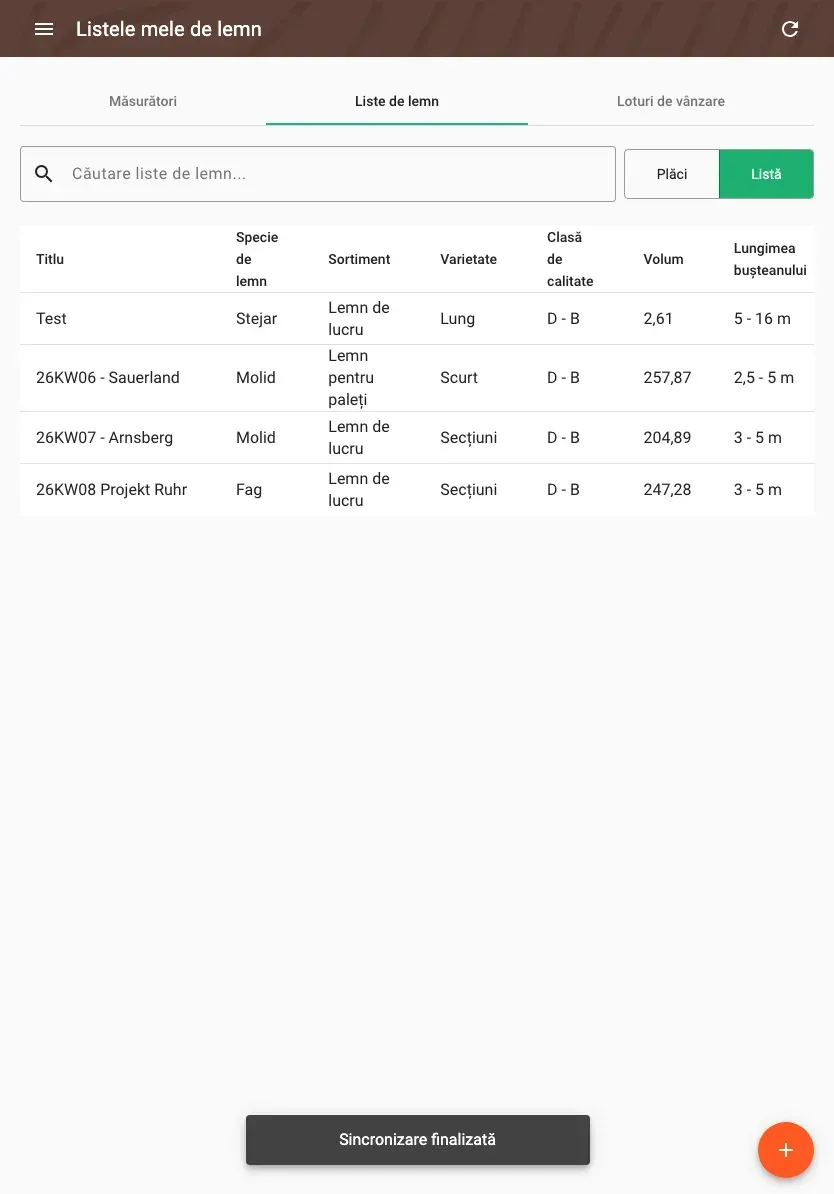Open the 26KW08 Projekt Ruhr list
834x1194 pixels.
417,490
